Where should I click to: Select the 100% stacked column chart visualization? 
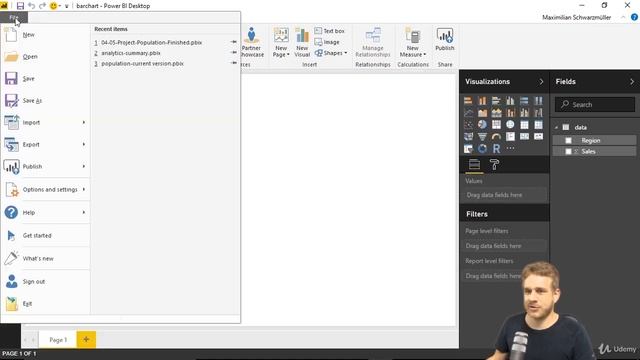[x=538, y=101]
